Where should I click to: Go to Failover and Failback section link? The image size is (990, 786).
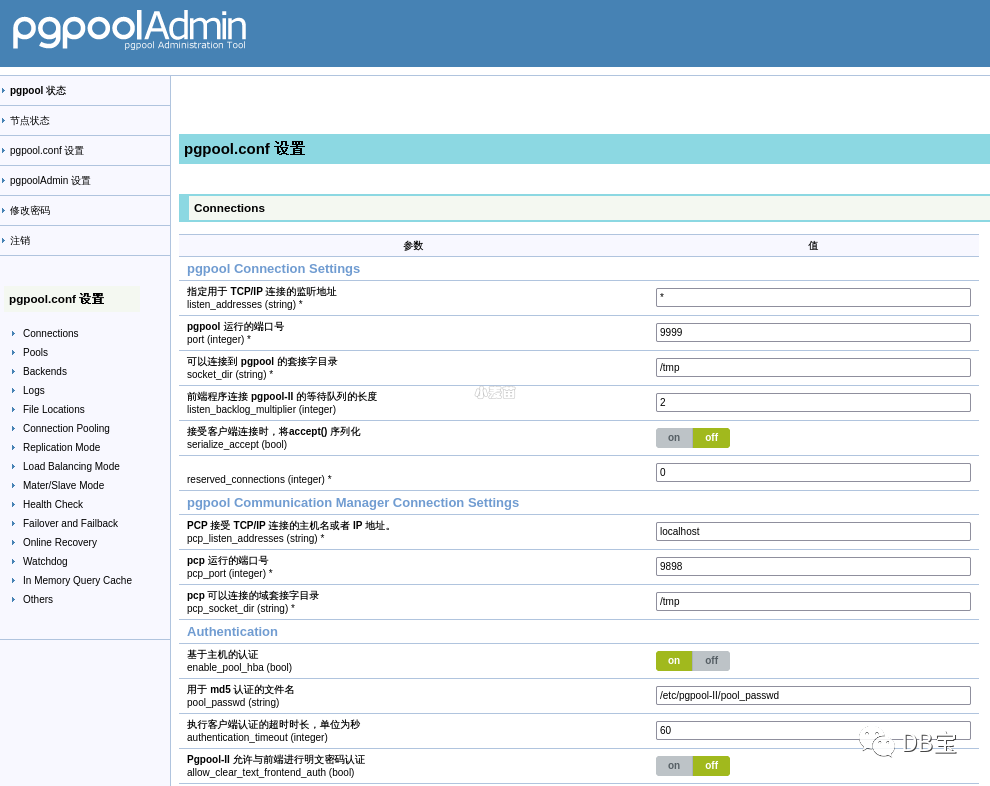[70, 523]
